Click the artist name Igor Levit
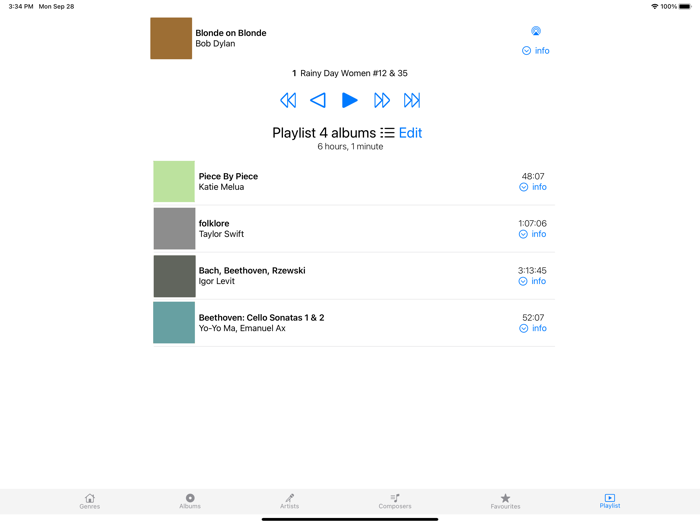 (217, 281)
